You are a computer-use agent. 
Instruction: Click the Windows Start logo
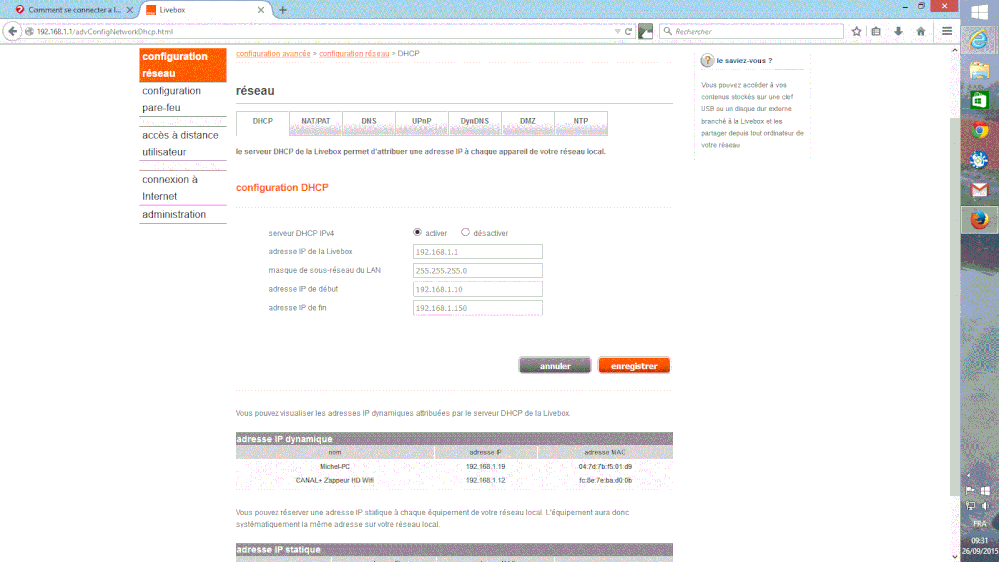979,12
